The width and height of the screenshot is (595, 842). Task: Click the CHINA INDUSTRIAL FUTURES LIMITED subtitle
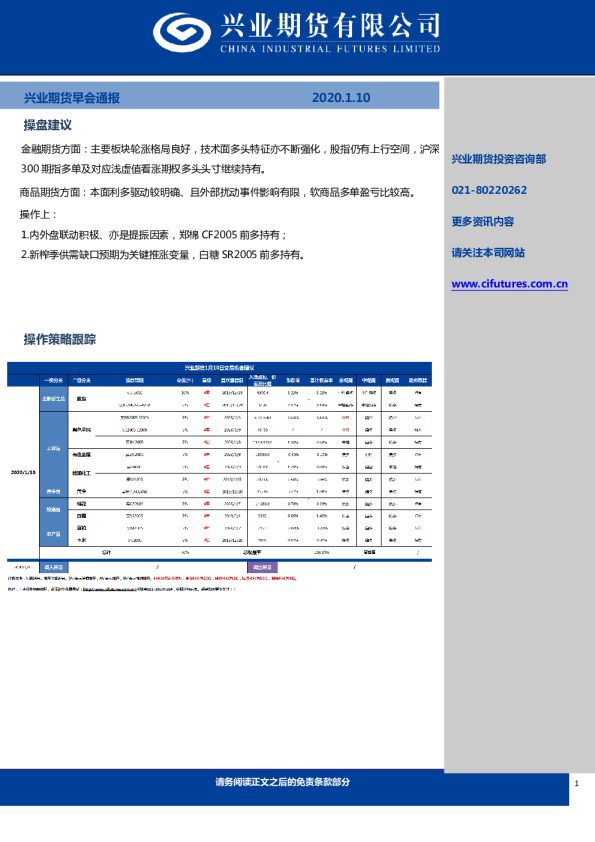click(x=330, y=49)
